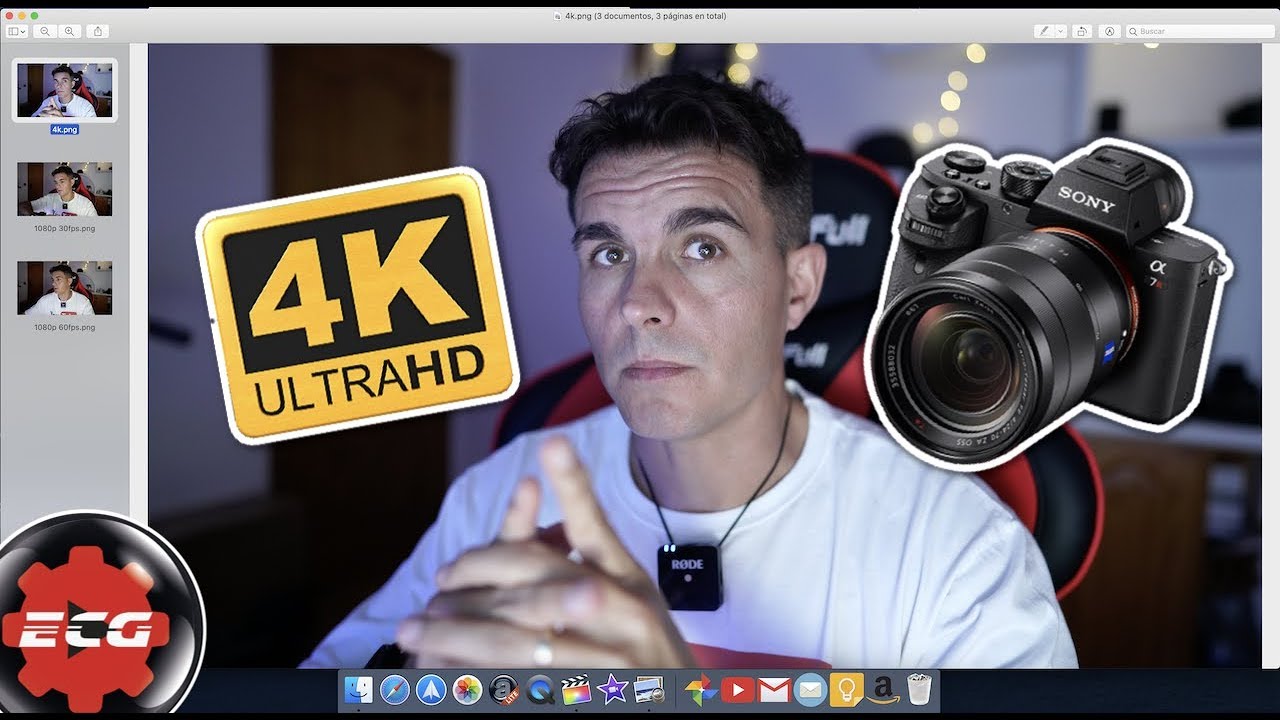Open the sidebar view options dropdown

point(17,32)
